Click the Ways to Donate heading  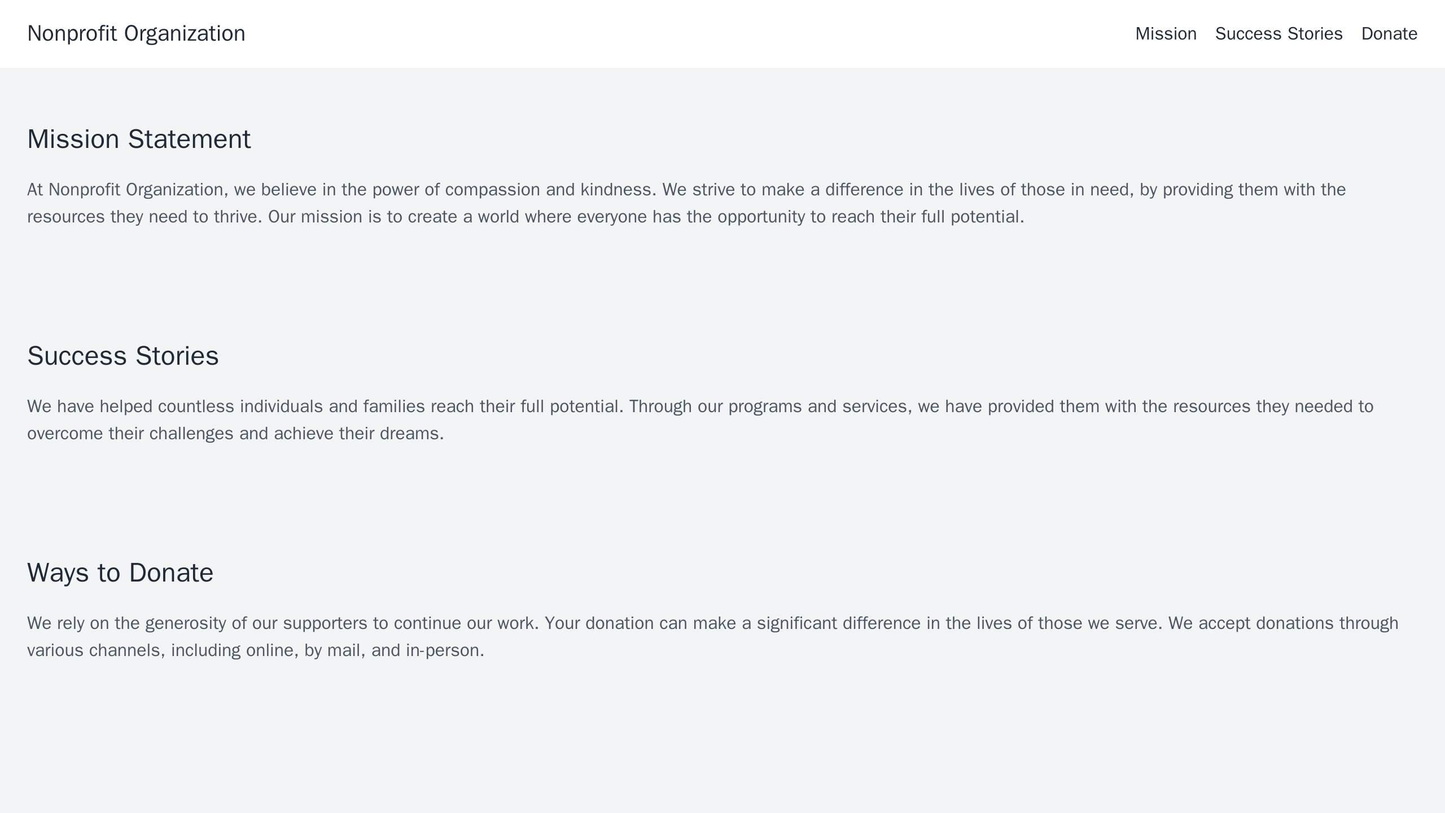[120, 572]
